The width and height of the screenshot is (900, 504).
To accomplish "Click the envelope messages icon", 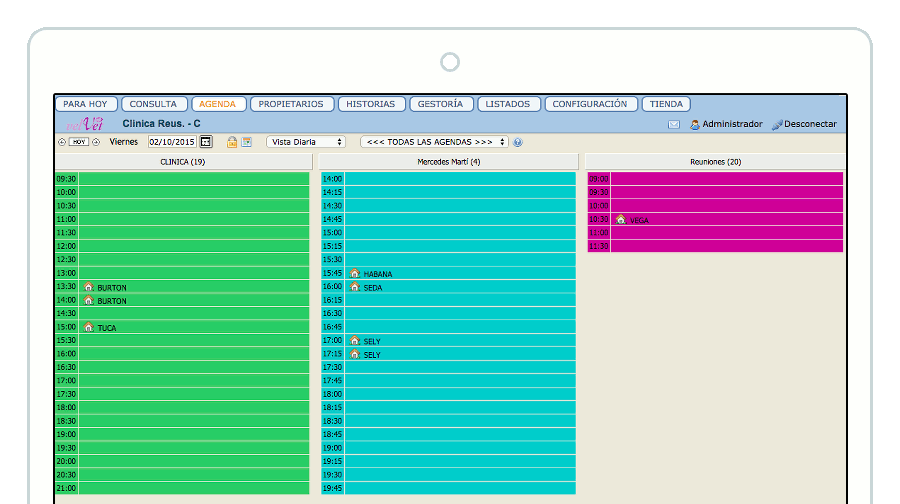I will point(674,124).
